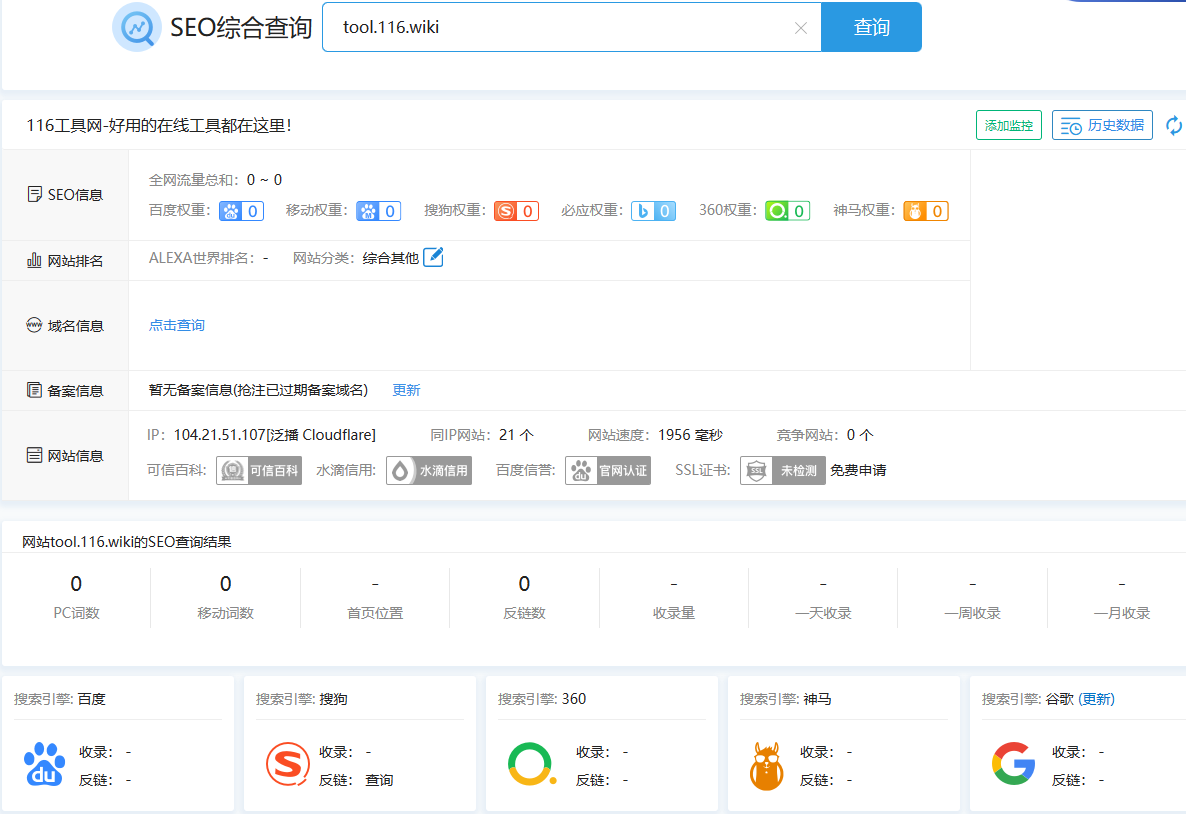Click the 免费申请 SSL certificate link
1186x814 pixels.
click(857, 471)
